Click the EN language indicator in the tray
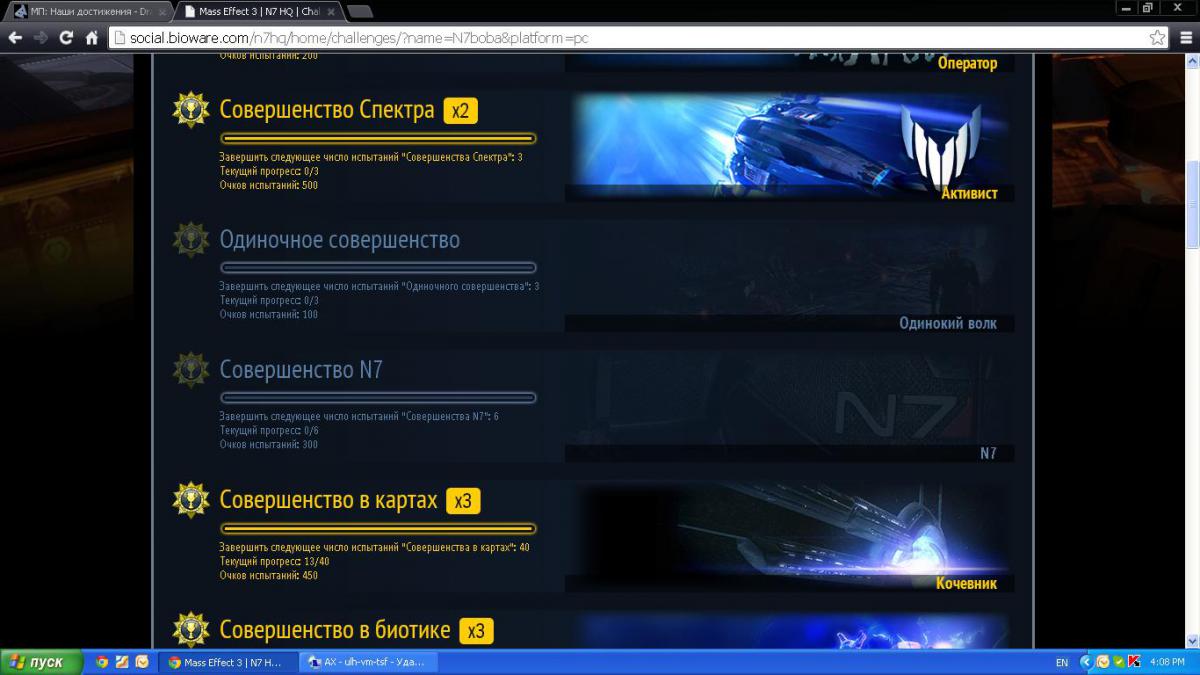This screenshot has height=675, width=1200. click(x=1061, y=662)
